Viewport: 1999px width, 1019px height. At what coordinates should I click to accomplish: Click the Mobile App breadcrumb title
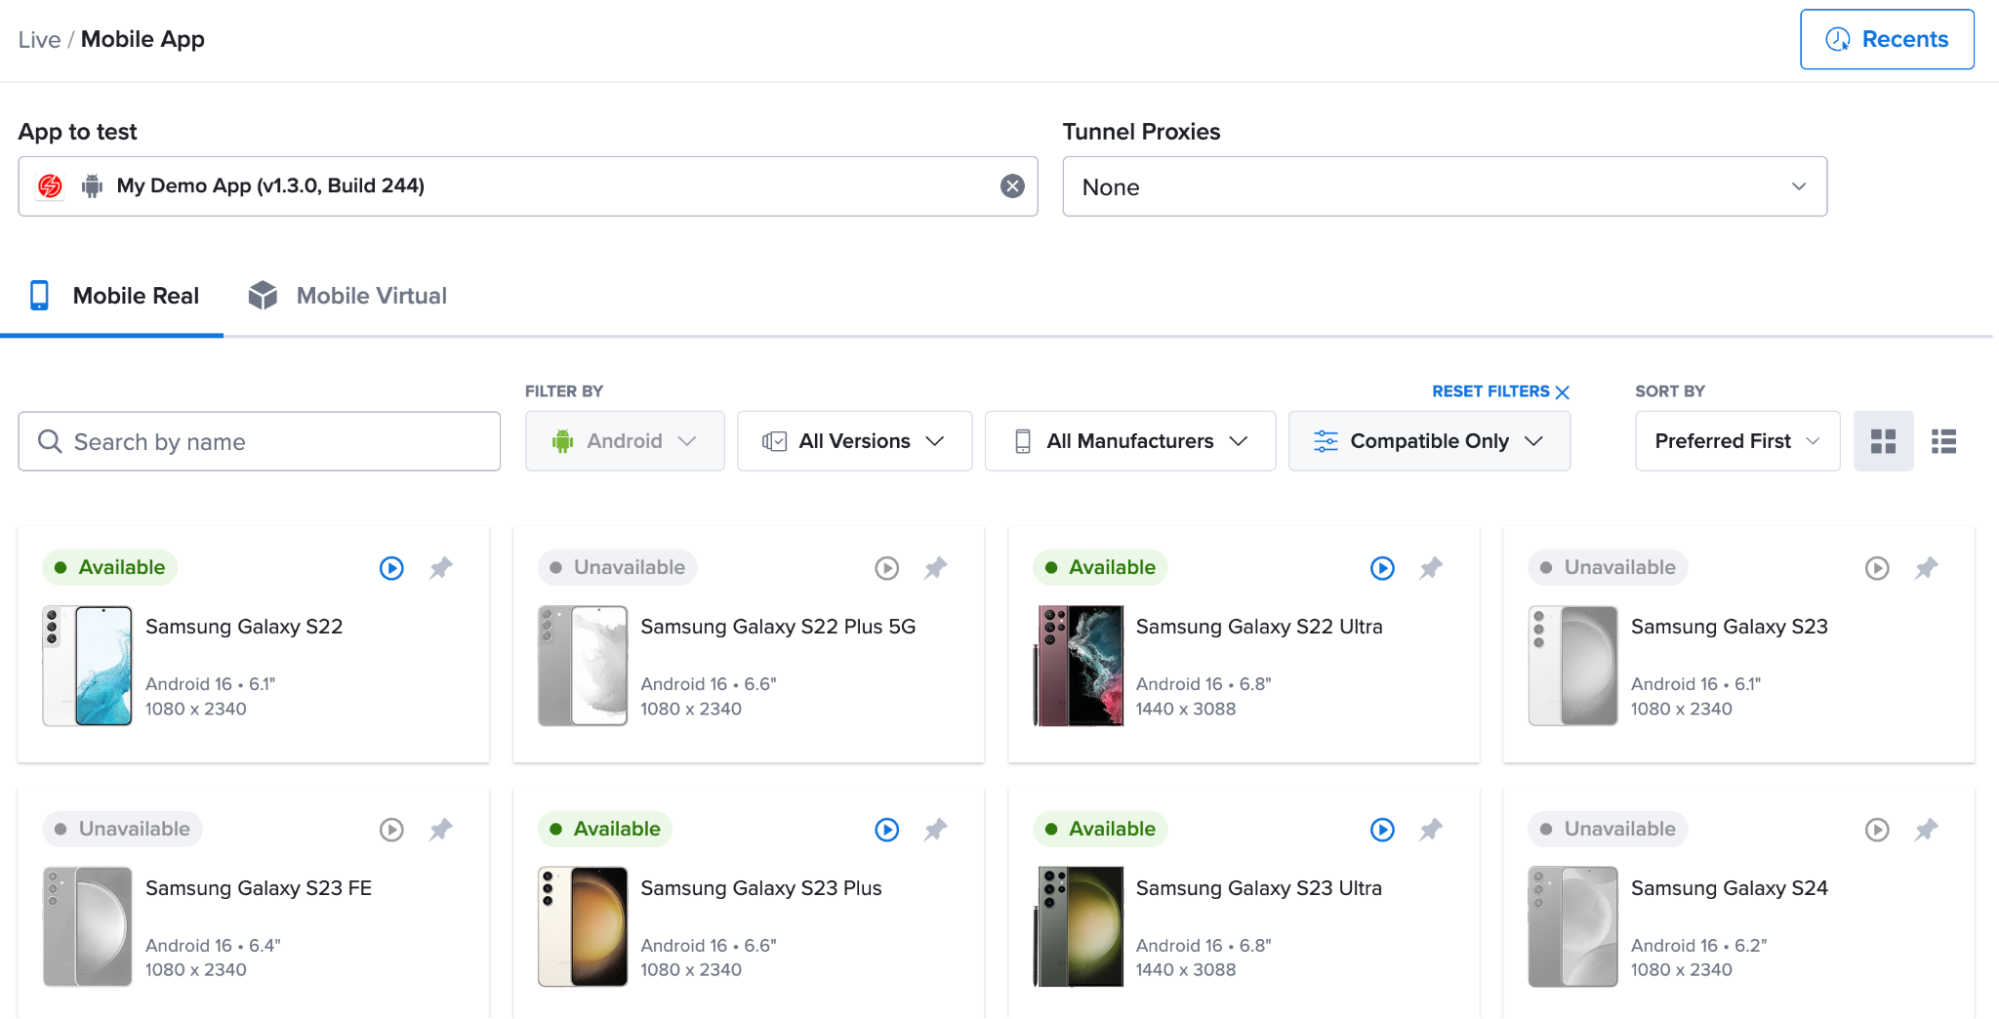pyautogui.click(x=143, y=39)
